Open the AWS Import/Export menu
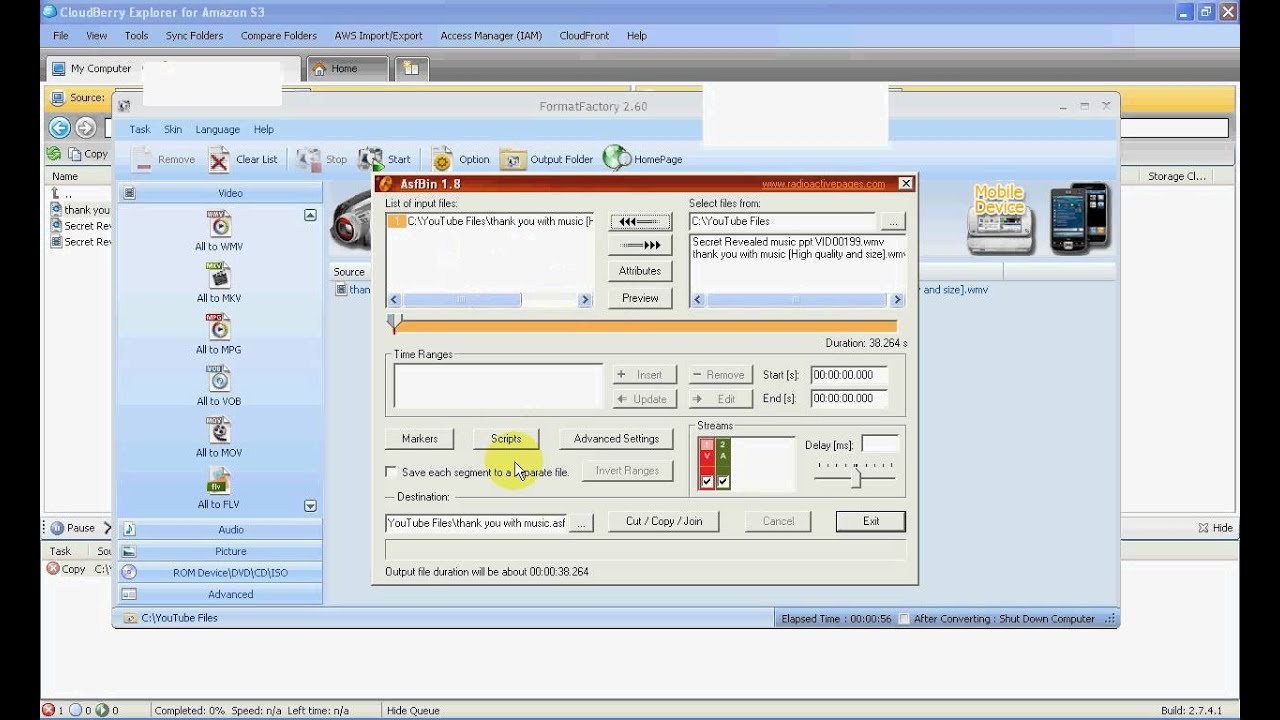The image size is (1280, 720). [378, 35]
